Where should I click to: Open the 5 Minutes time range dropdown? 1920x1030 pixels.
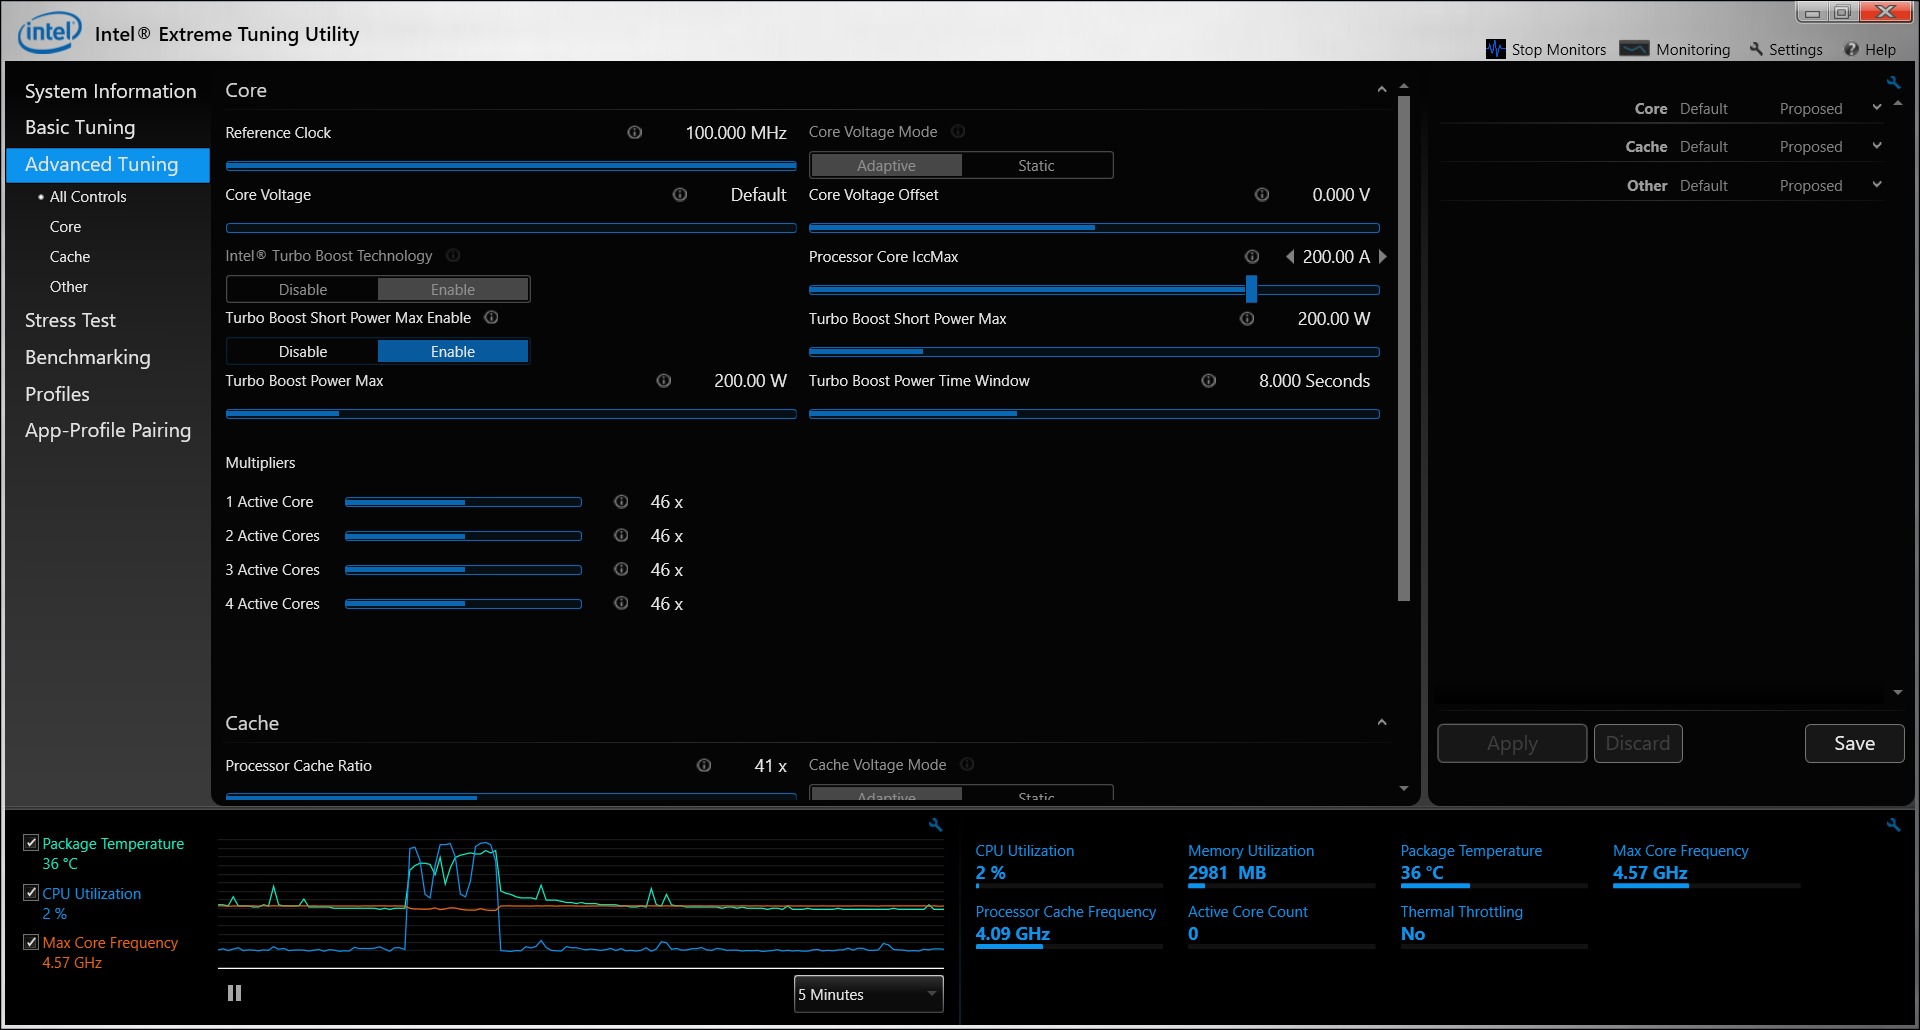(x=868, y=994)
